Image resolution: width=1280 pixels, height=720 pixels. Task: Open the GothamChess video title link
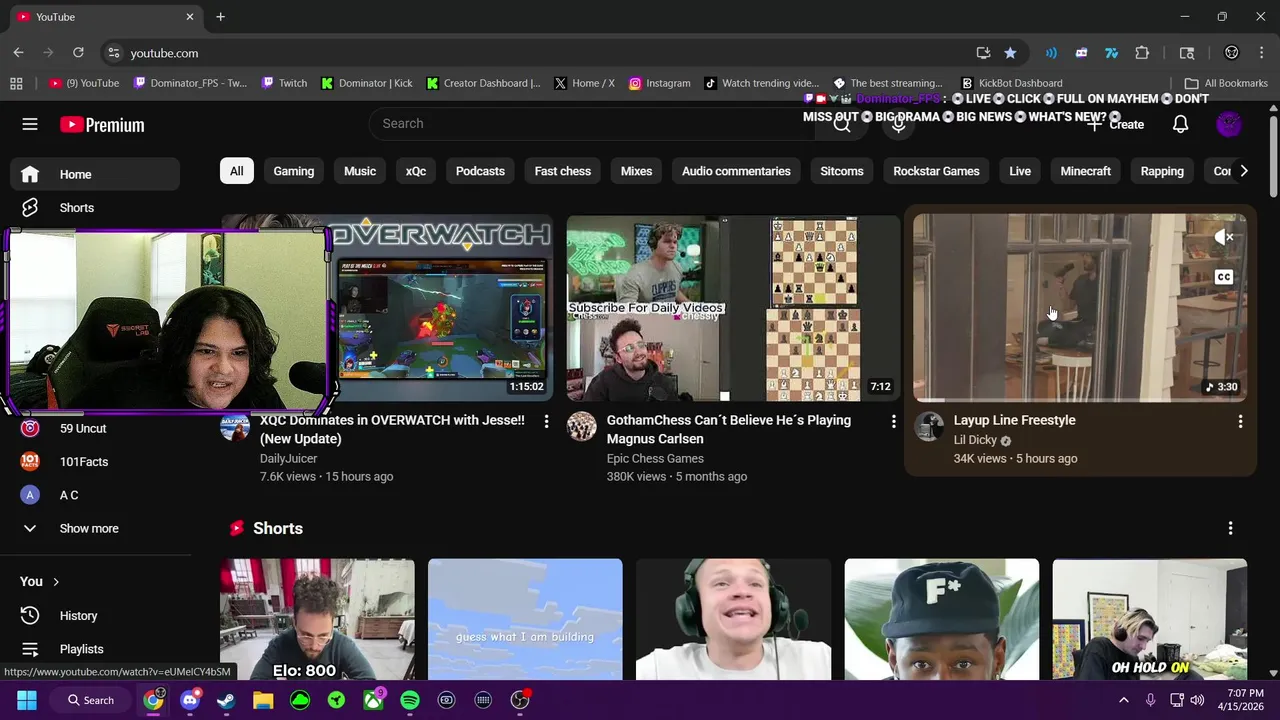(729, 429)
